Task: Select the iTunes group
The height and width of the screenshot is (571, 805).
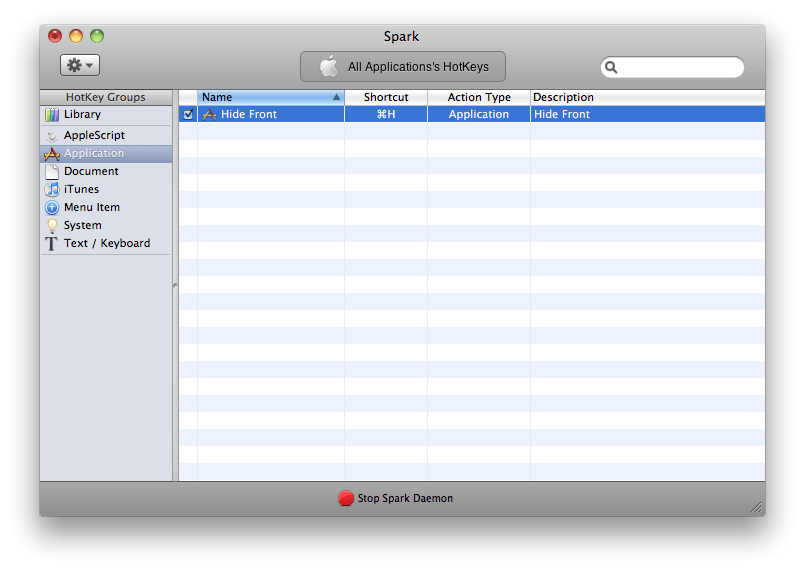Action: point(106,189)
